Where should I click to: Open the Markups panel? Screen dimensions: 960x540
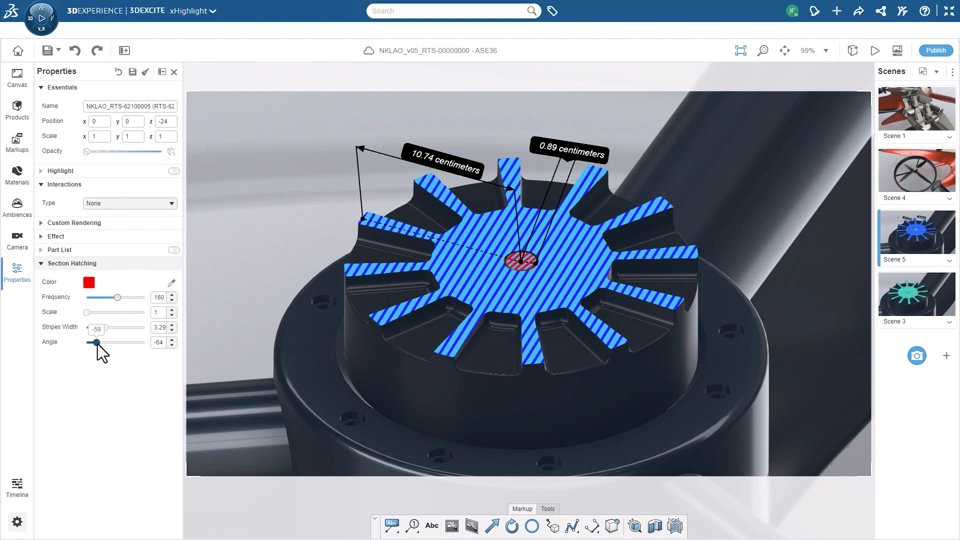[17, 143]
